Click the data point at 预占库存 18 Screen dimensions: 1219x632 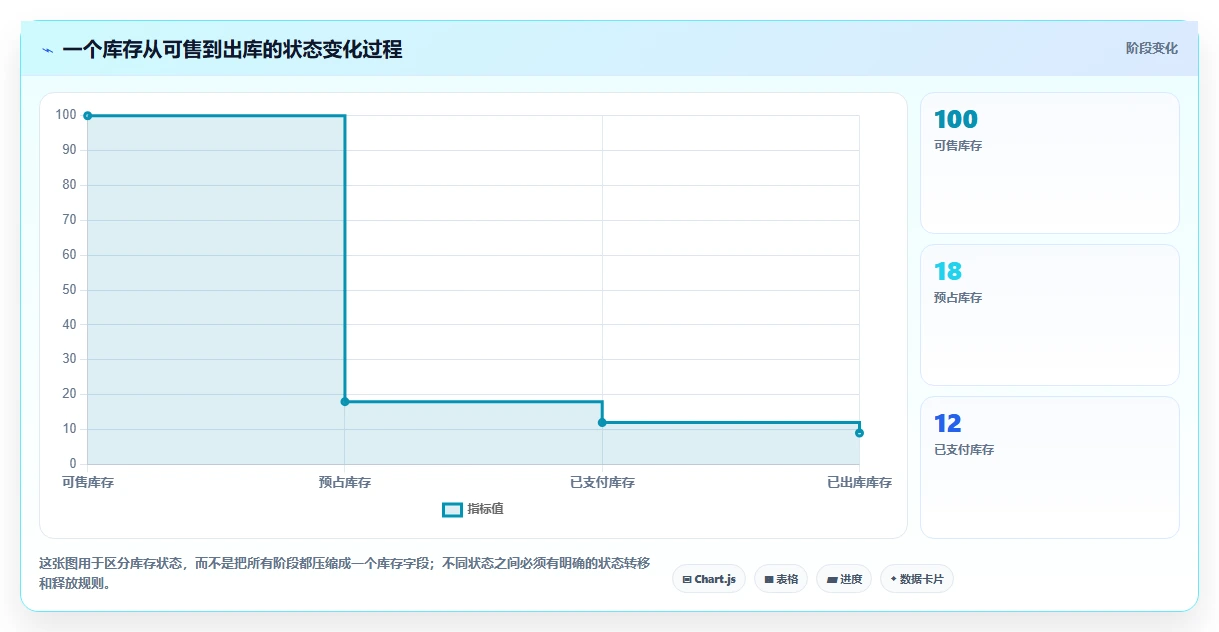click(x=345, y=402)
